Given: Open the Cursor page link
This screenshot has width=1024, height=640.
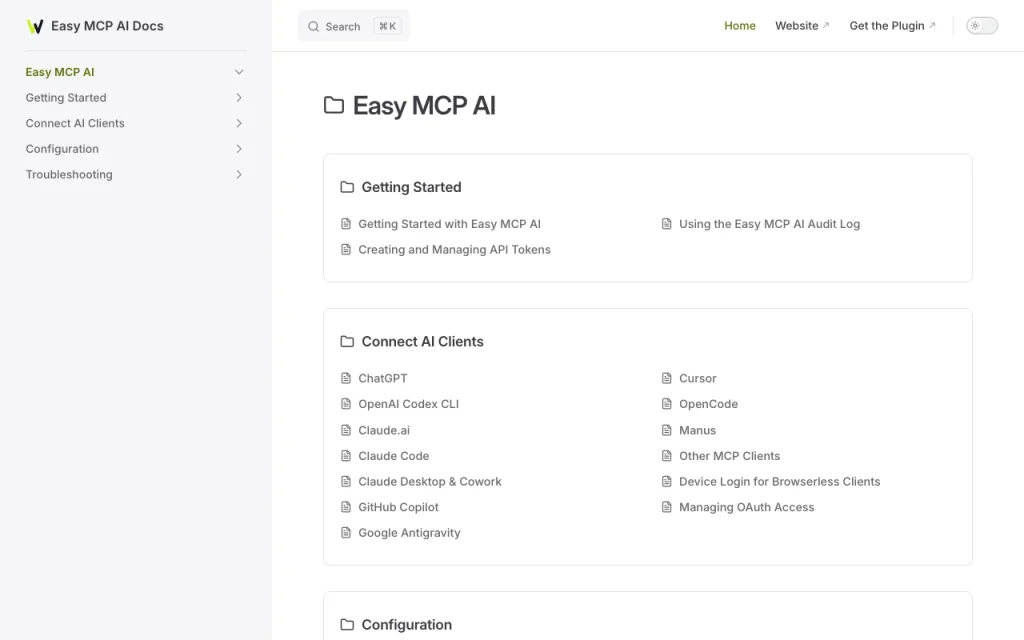Looking at the screenshot, I should (697, 378).
